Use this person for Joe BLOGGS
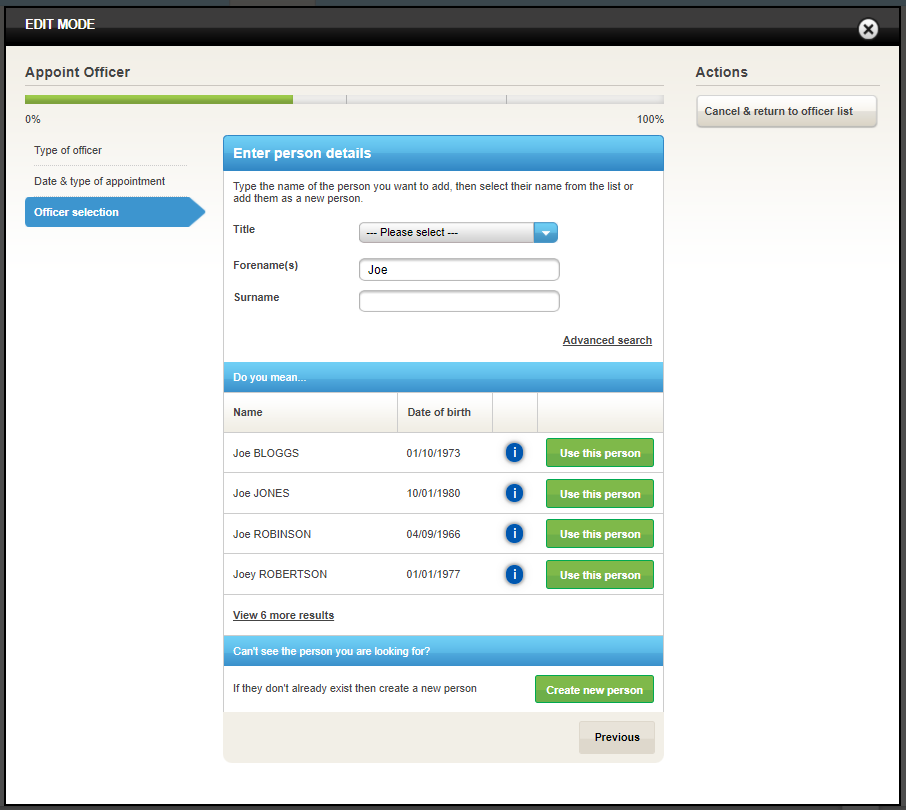This screenshot has width=906, height=810. [x=599, y=453]
